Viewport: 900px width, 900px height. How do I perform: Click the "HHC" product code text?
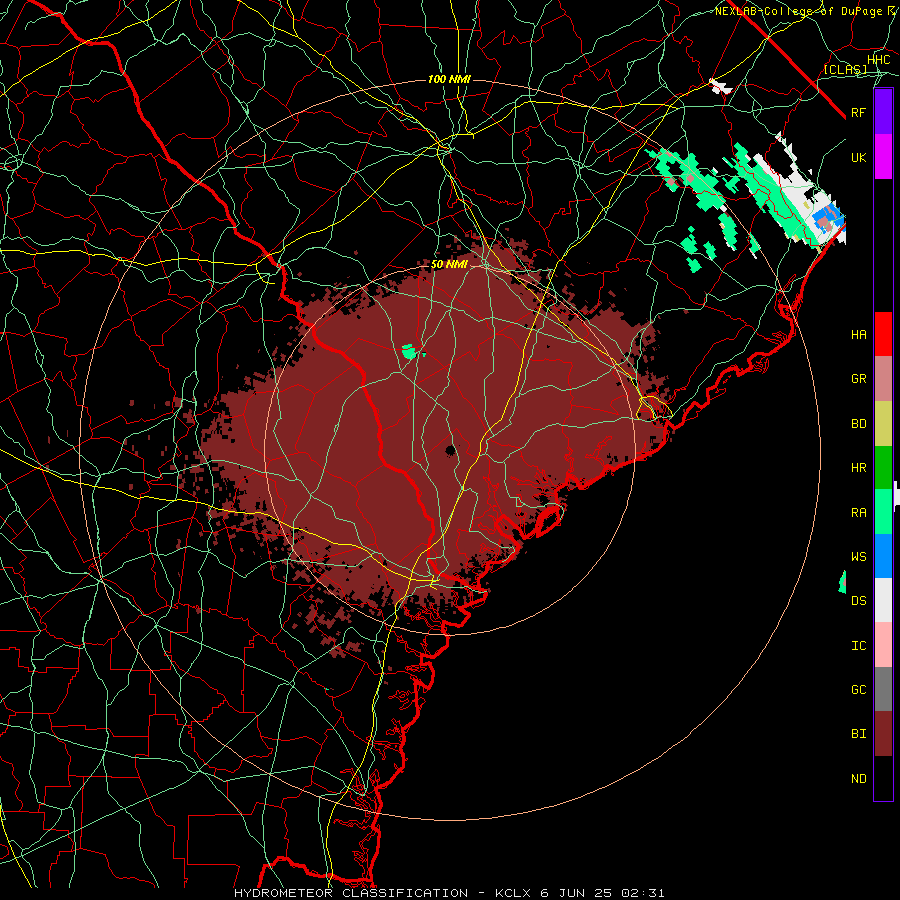pyautogui.click(x=879, y=60)
